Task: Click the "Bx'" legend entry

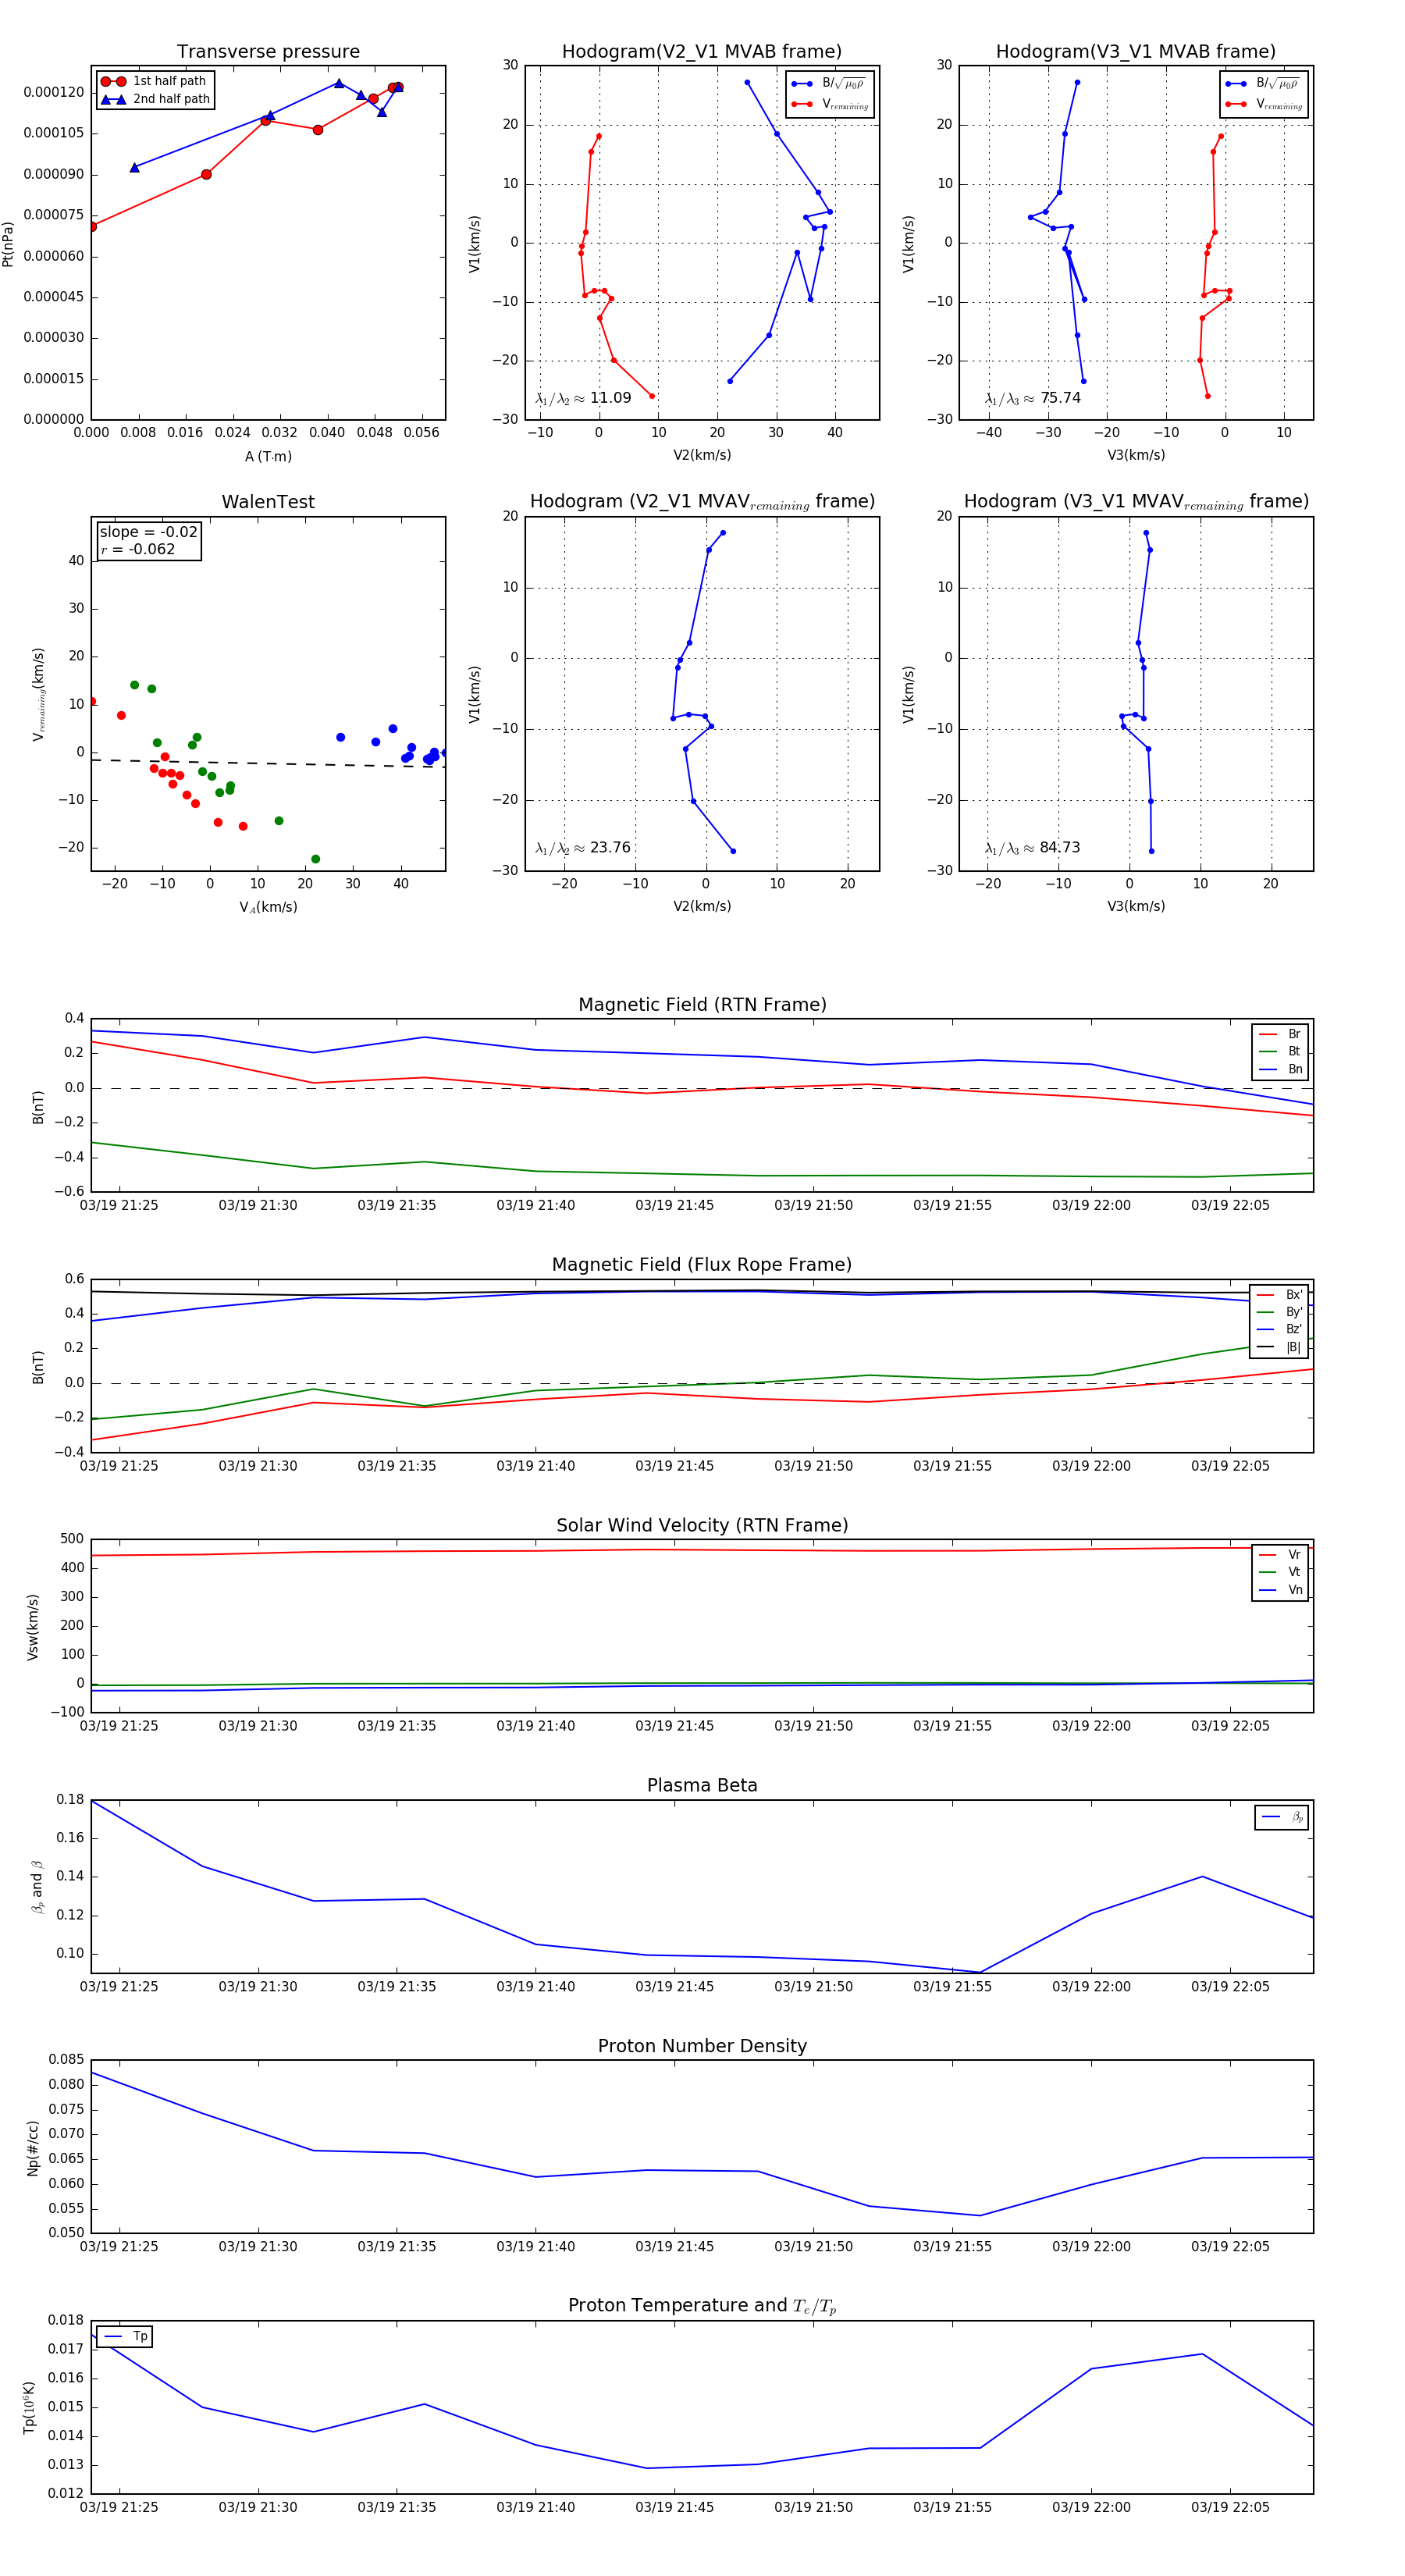Action: tap(1279, 1294)
